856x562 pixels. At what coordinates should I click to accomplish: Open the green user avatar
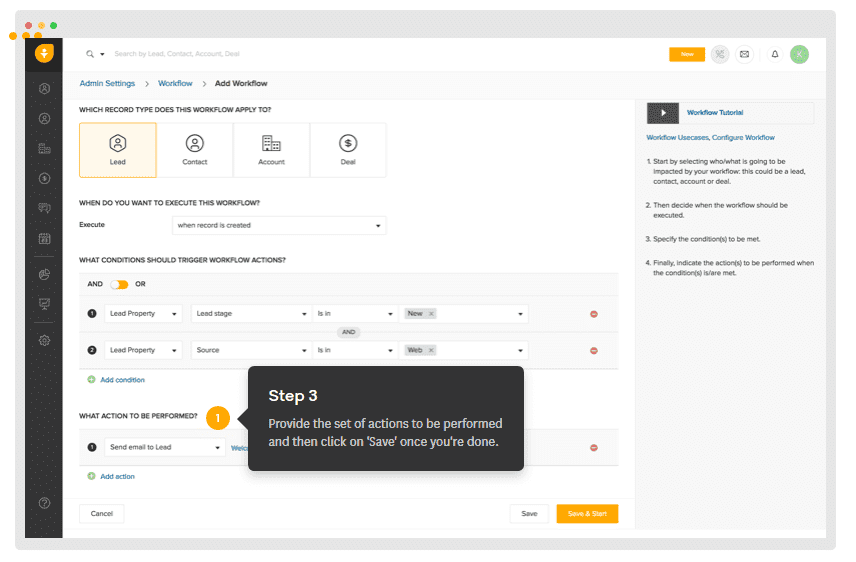point(799,54)
